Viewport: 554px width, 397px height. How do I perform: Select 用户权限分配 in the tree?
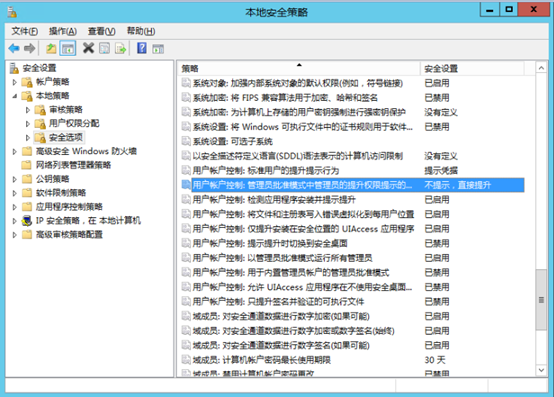74,123
